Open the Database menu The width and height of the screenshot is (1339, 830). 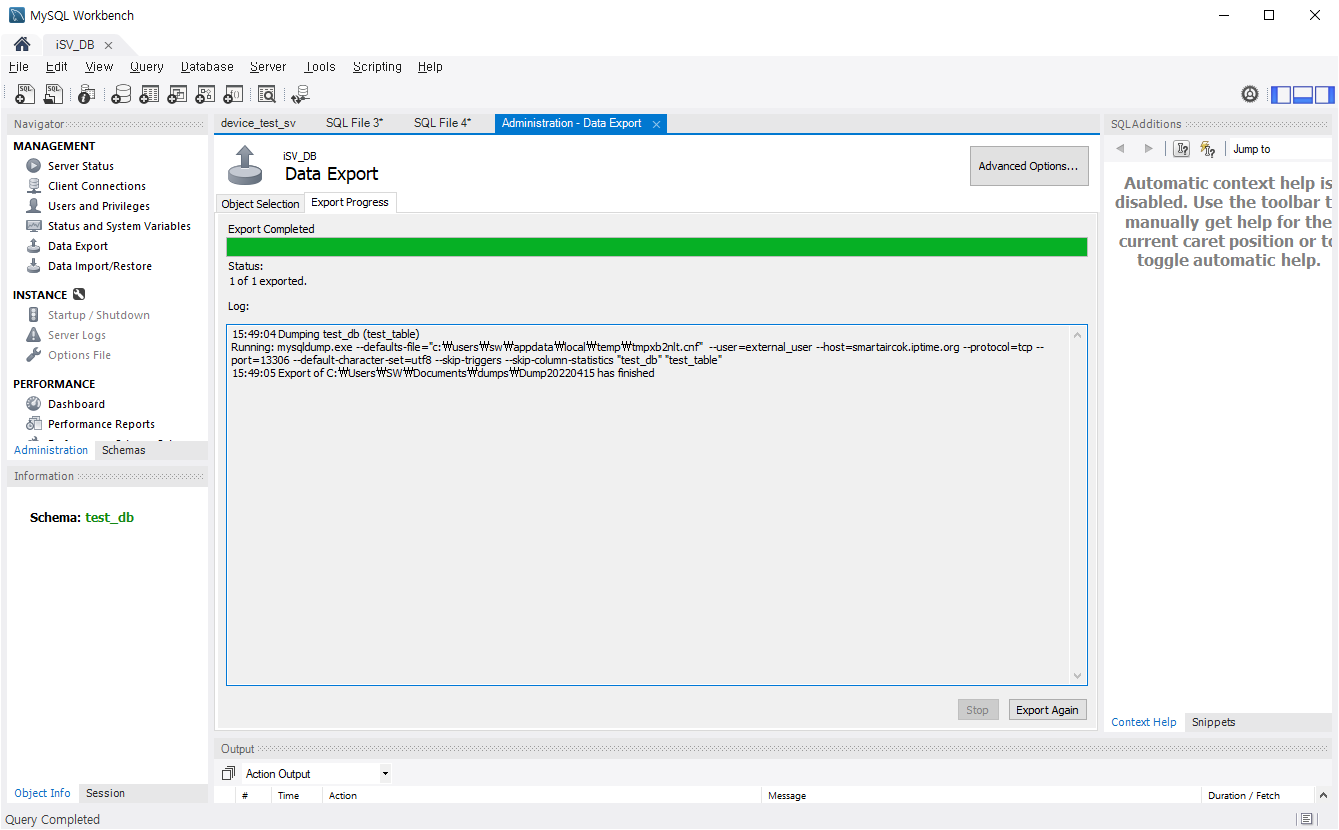tap(207, 67)
